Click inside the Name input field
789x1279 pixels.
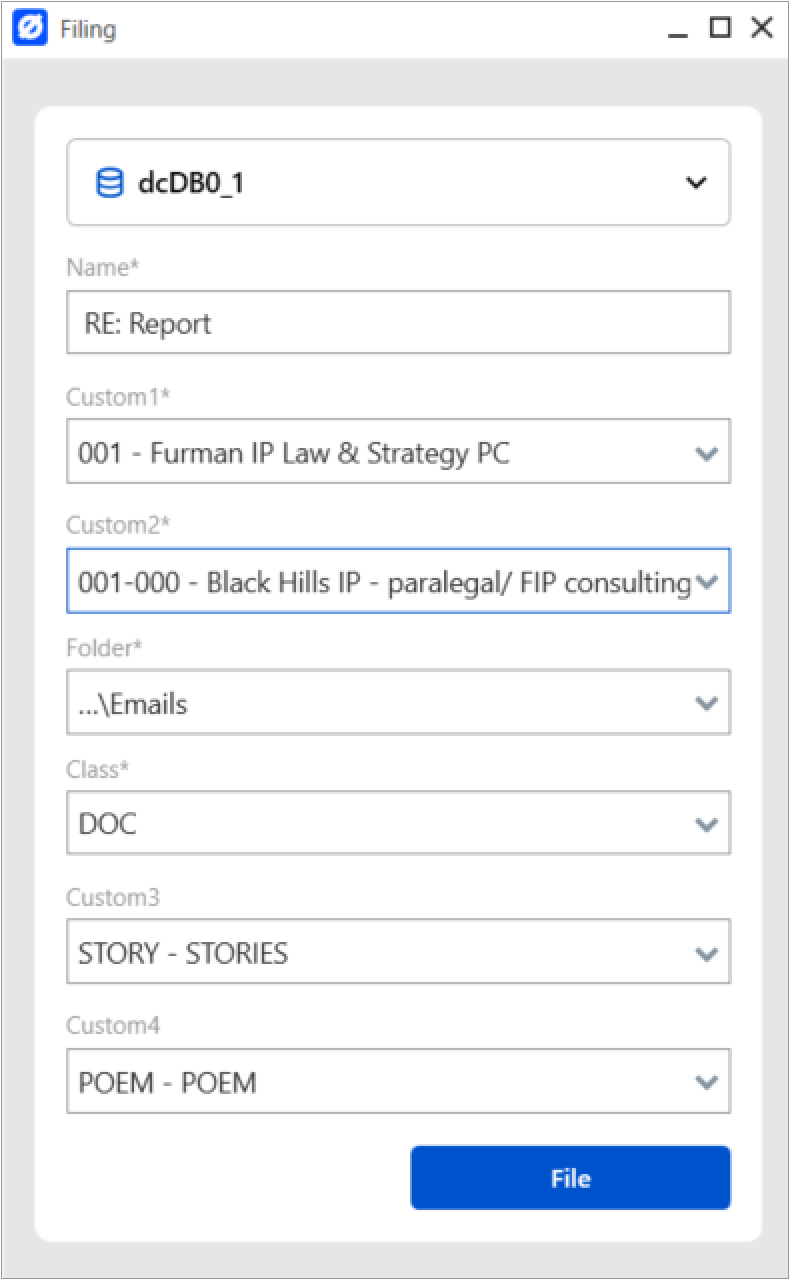[400, 322]
